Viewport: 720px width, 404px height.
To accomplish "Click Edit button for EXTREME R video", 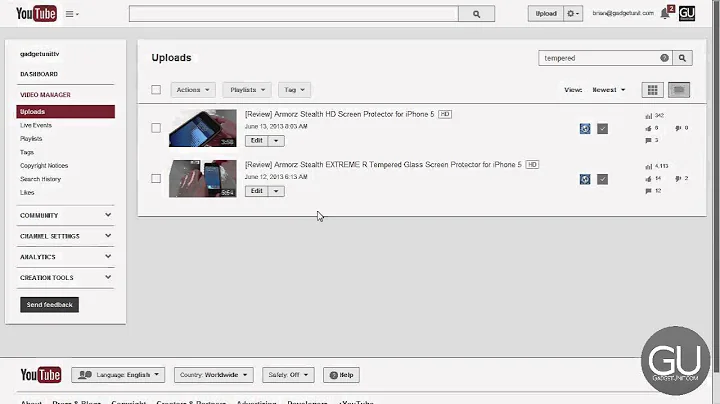I will coord(257,191).
